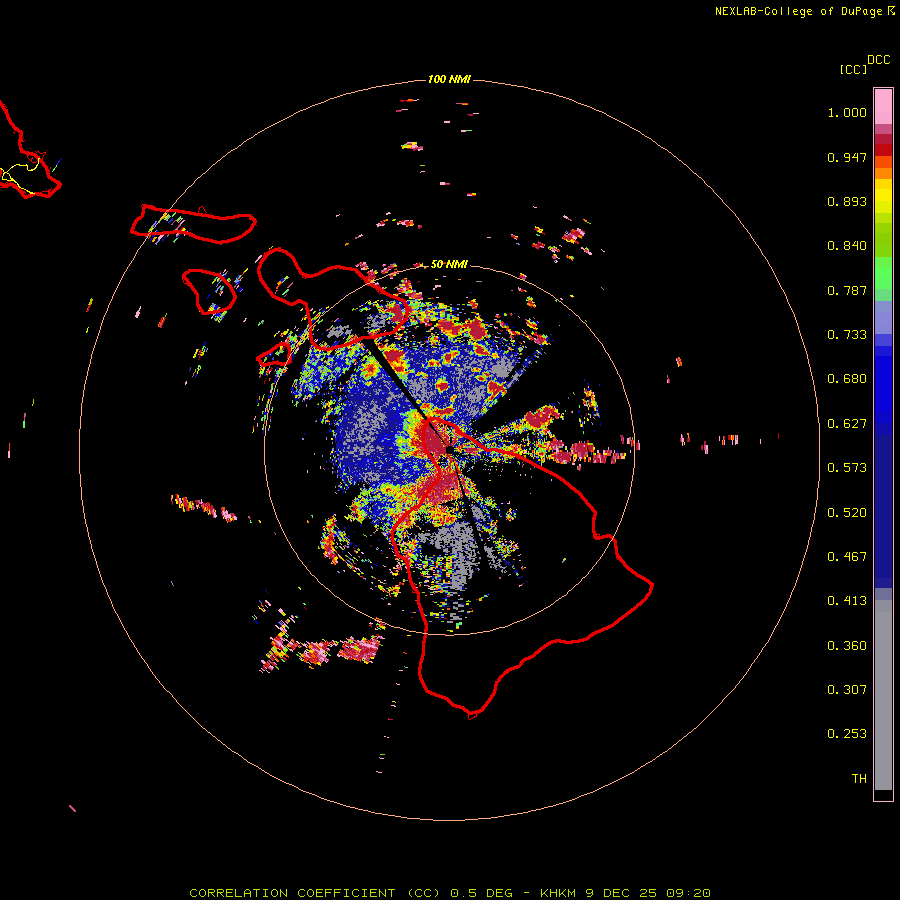Click the 0.840 color scale value

pyautogui.click(x=847, y=246)
